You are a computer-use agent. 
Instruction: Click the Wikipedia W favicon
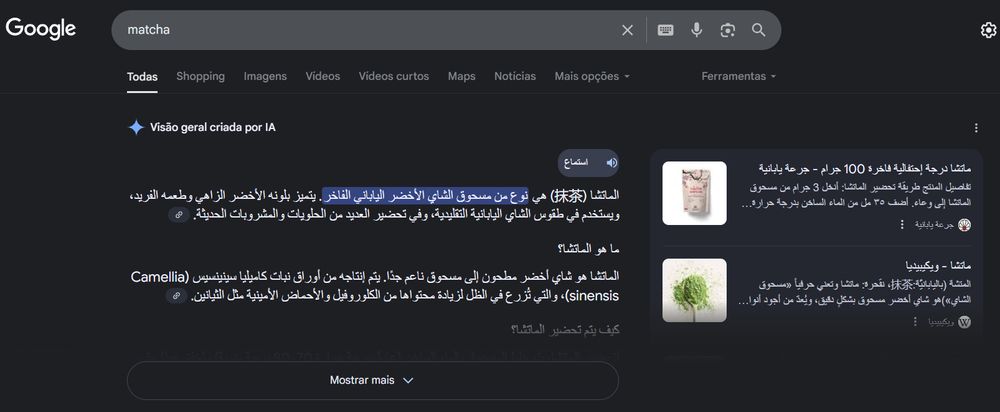(x=965, y=322)
